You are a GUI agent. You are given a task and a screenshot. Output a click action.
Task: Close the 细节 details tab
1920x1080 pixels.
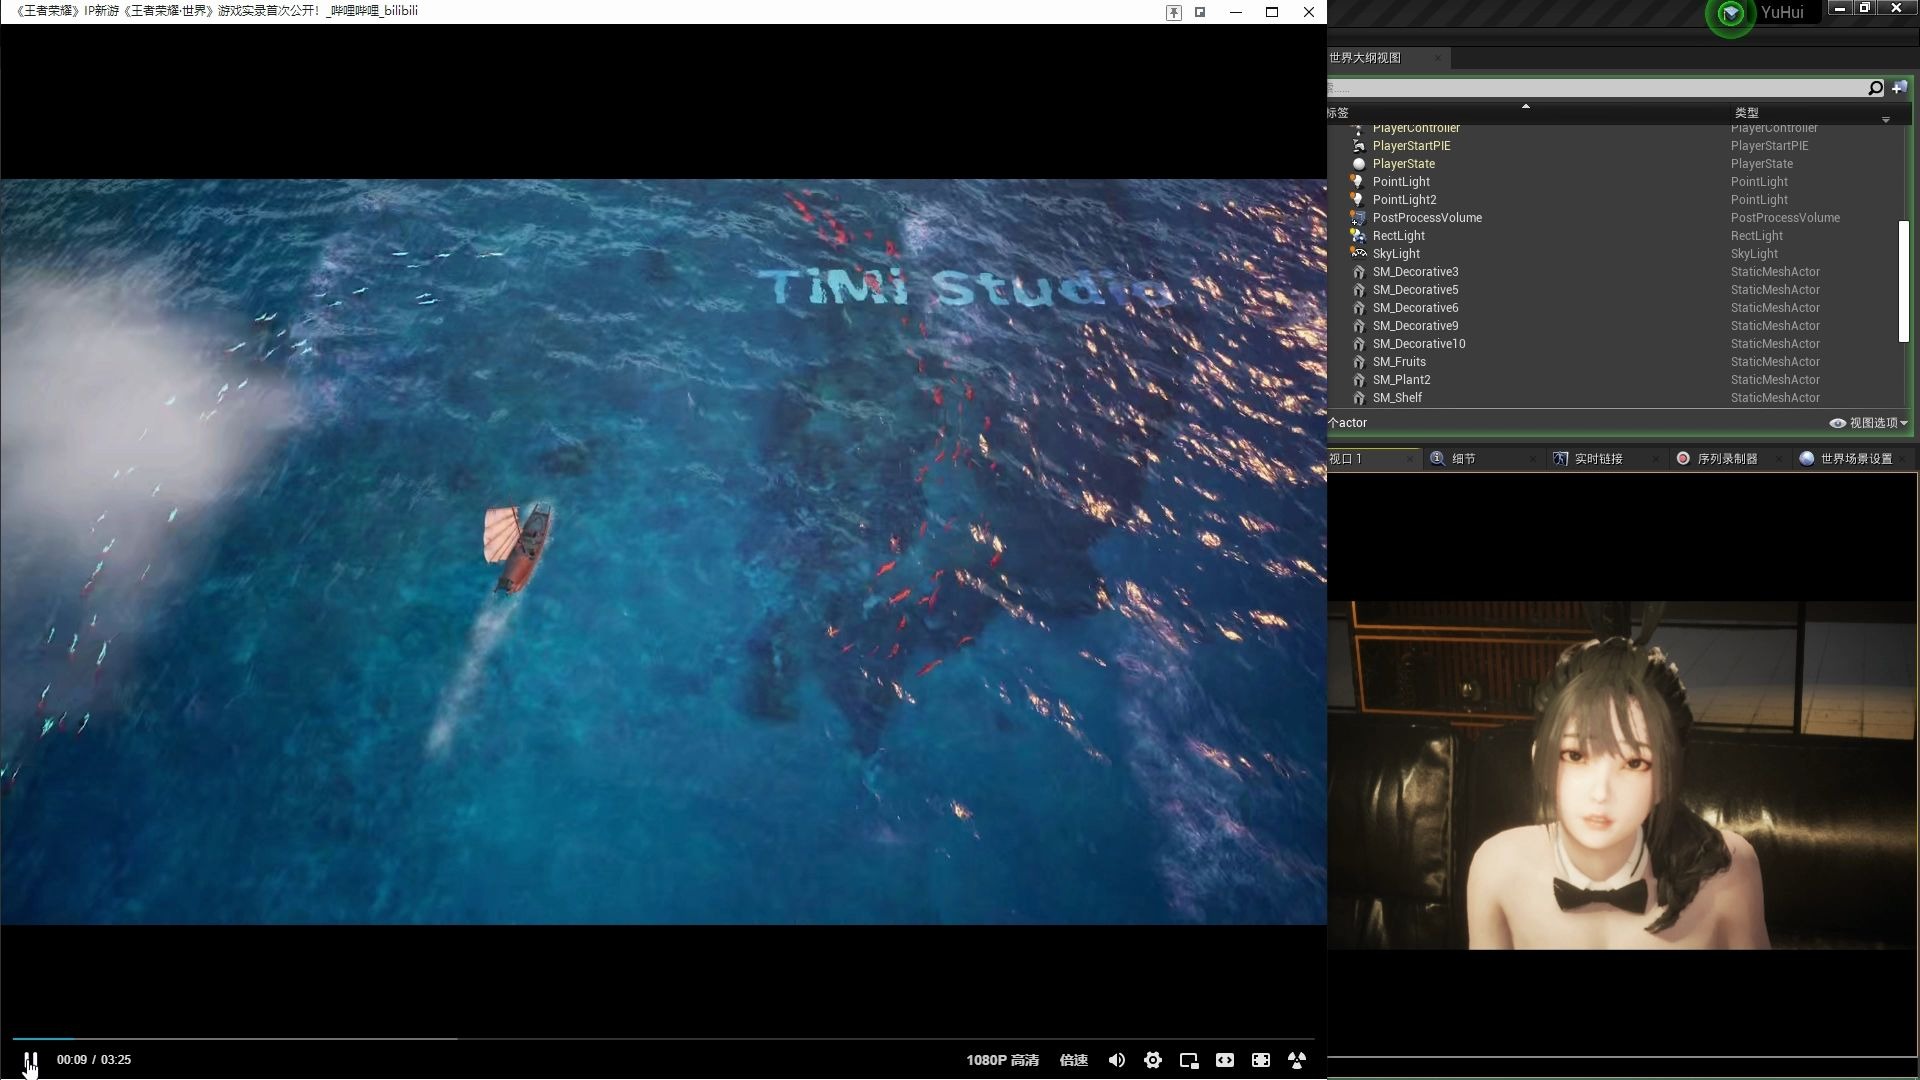click(1533, 459)
